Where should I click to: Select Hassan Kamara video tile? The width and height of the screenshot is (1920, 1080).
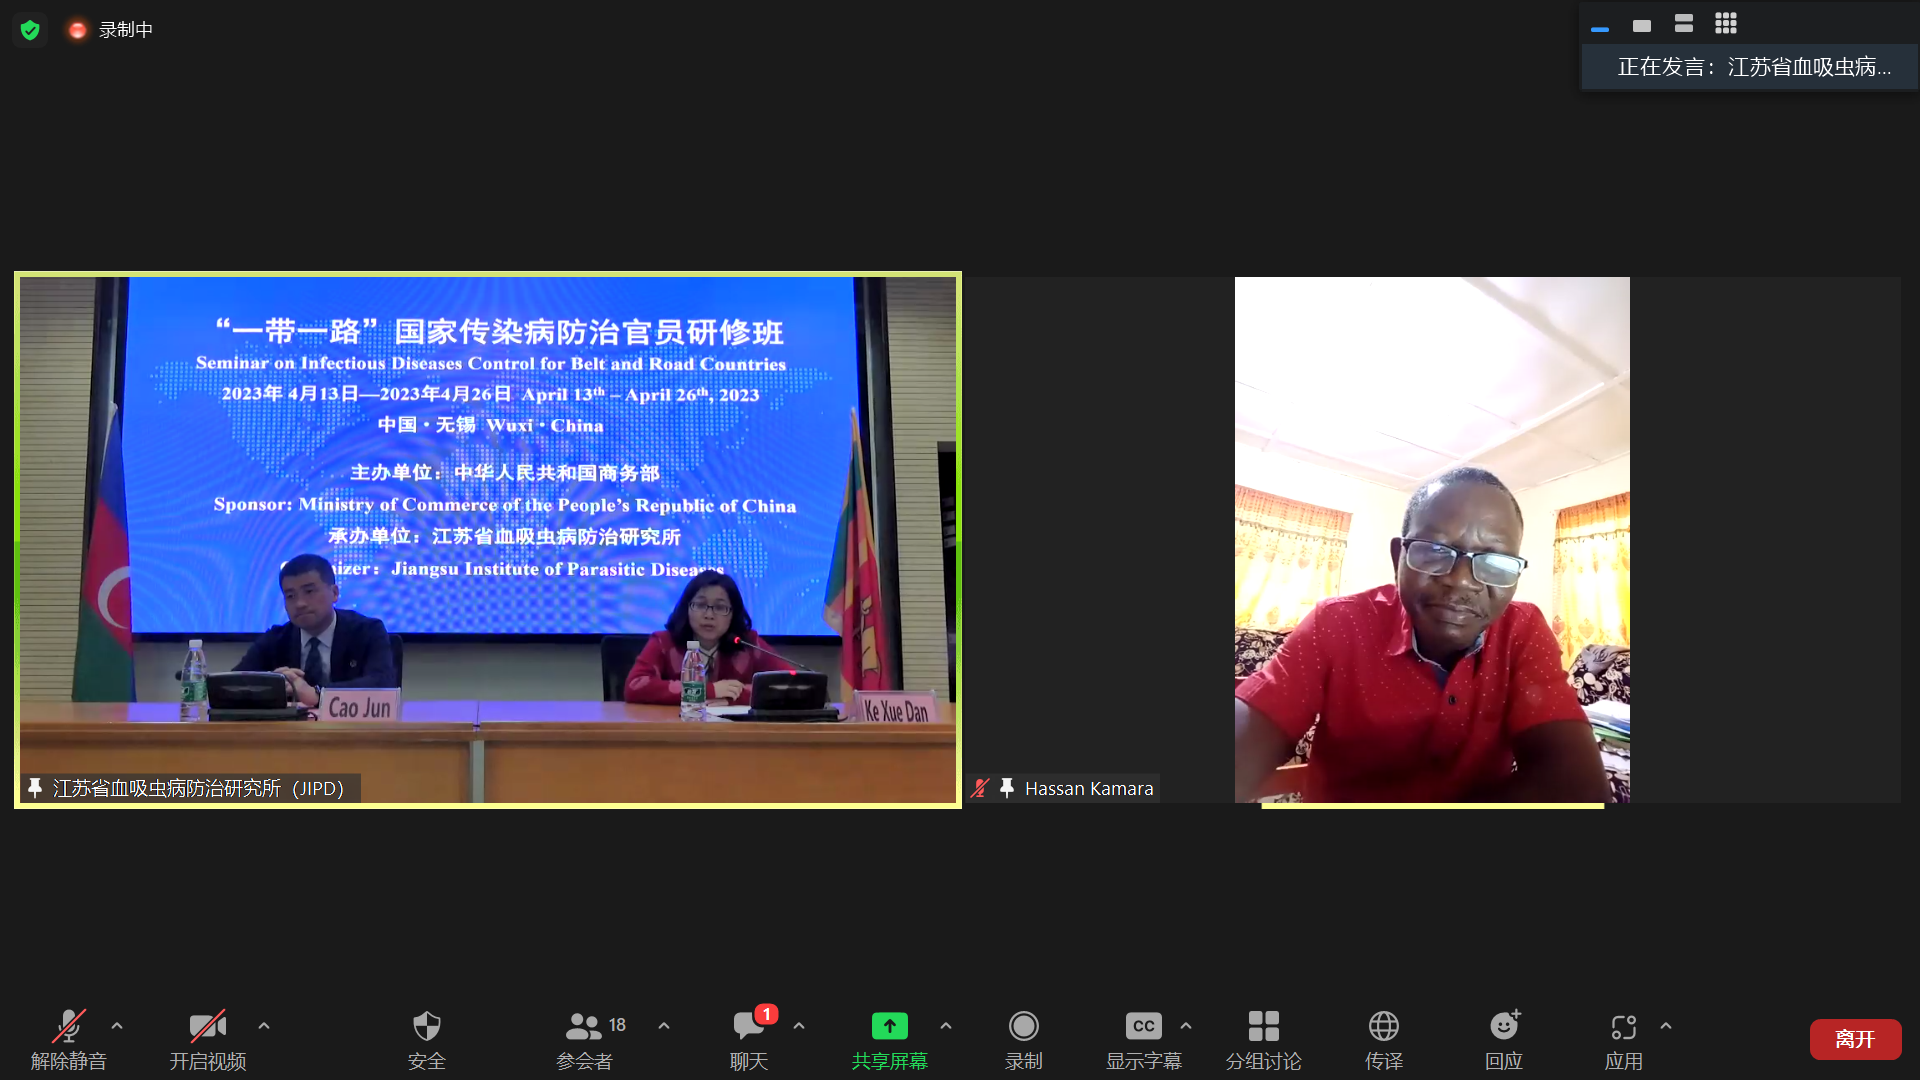point(1432,540)
